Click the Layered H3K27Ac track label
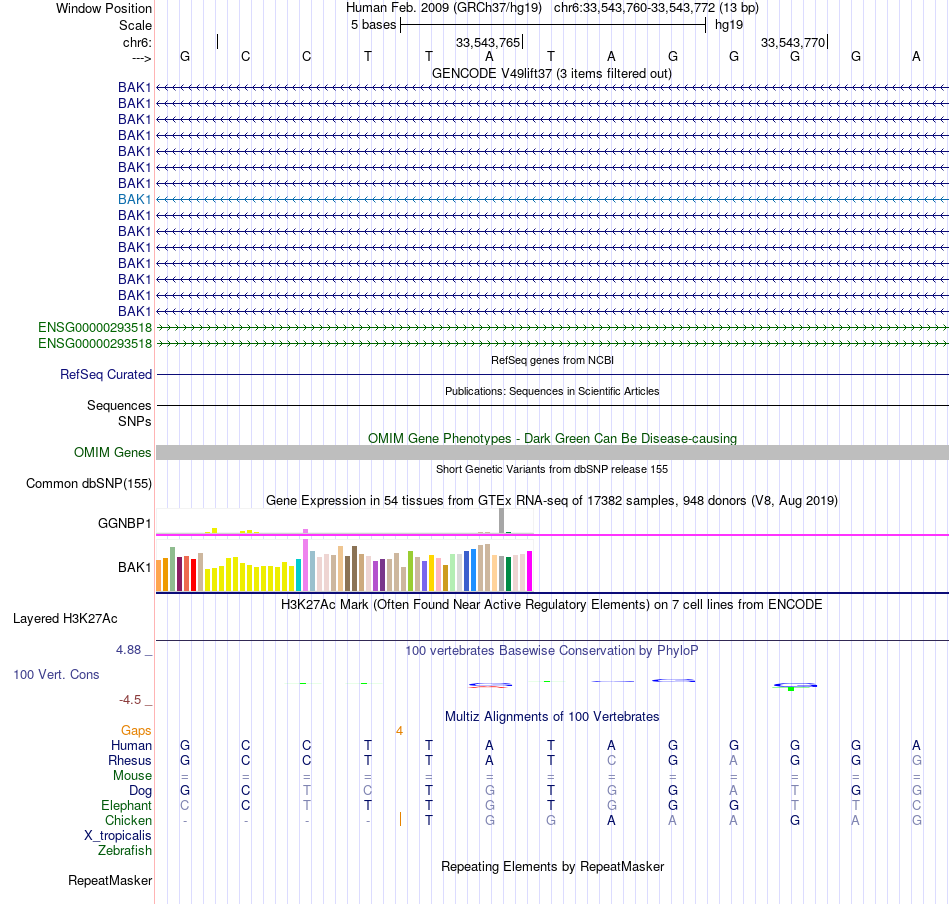Image resolution: width=950 pixels, height=904 pixels. click(x=65, y=619)
